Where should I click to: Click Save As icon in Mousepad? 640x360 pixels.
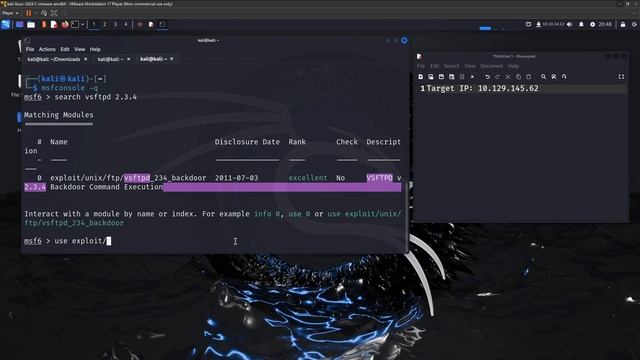click(x=451, y=77)
